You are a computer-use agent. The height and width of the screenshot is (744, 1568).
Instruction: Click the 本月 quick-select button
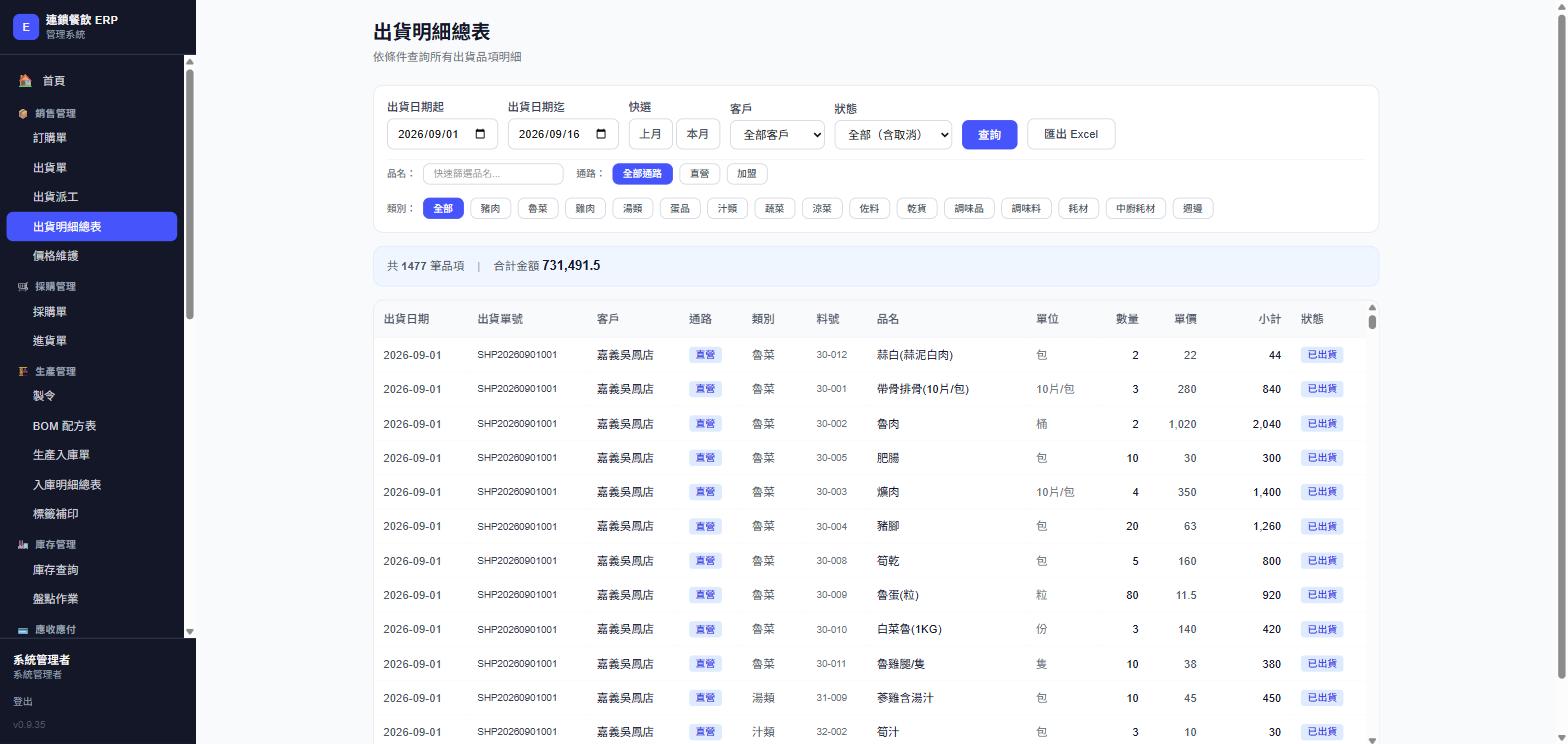point(698,134)
